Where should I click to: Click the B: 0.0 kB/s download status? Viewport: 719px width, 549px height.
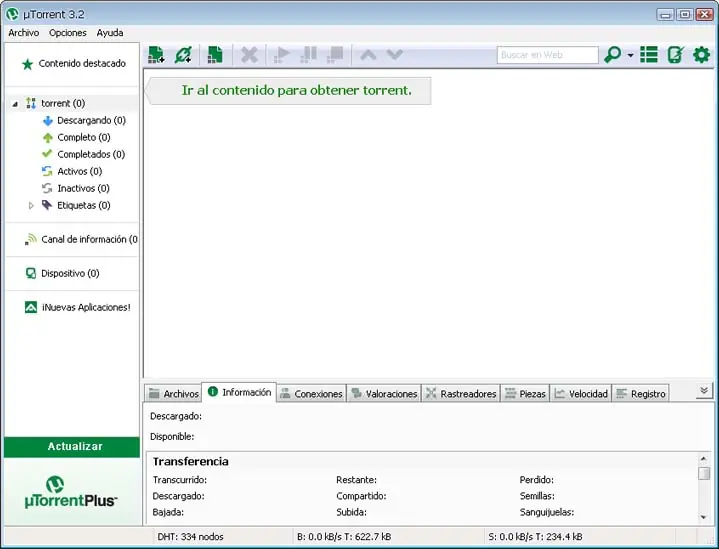[344, 537]
